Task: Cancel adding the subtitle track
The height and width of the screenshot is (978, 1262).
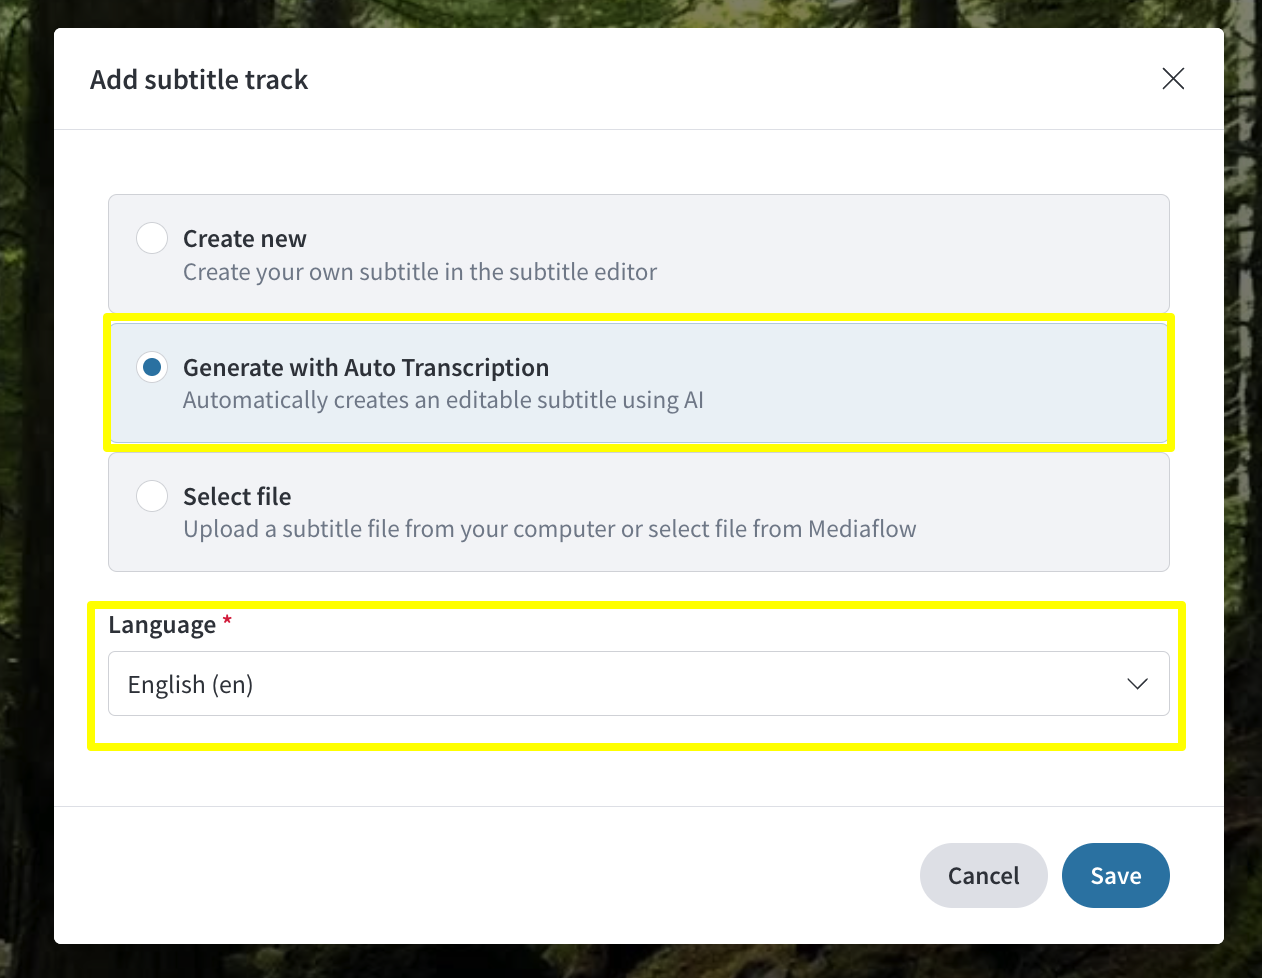Action: pos(983,876)
